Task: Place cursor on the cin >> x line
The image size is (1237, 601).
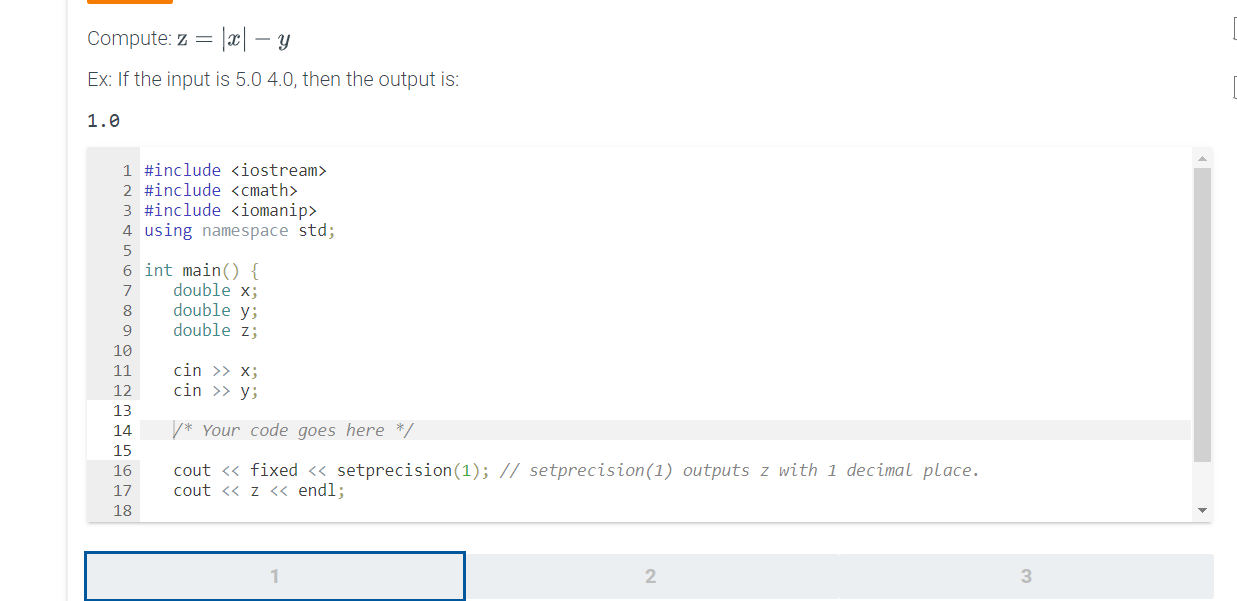Action: pyautogui.click(x=215, y=370)
